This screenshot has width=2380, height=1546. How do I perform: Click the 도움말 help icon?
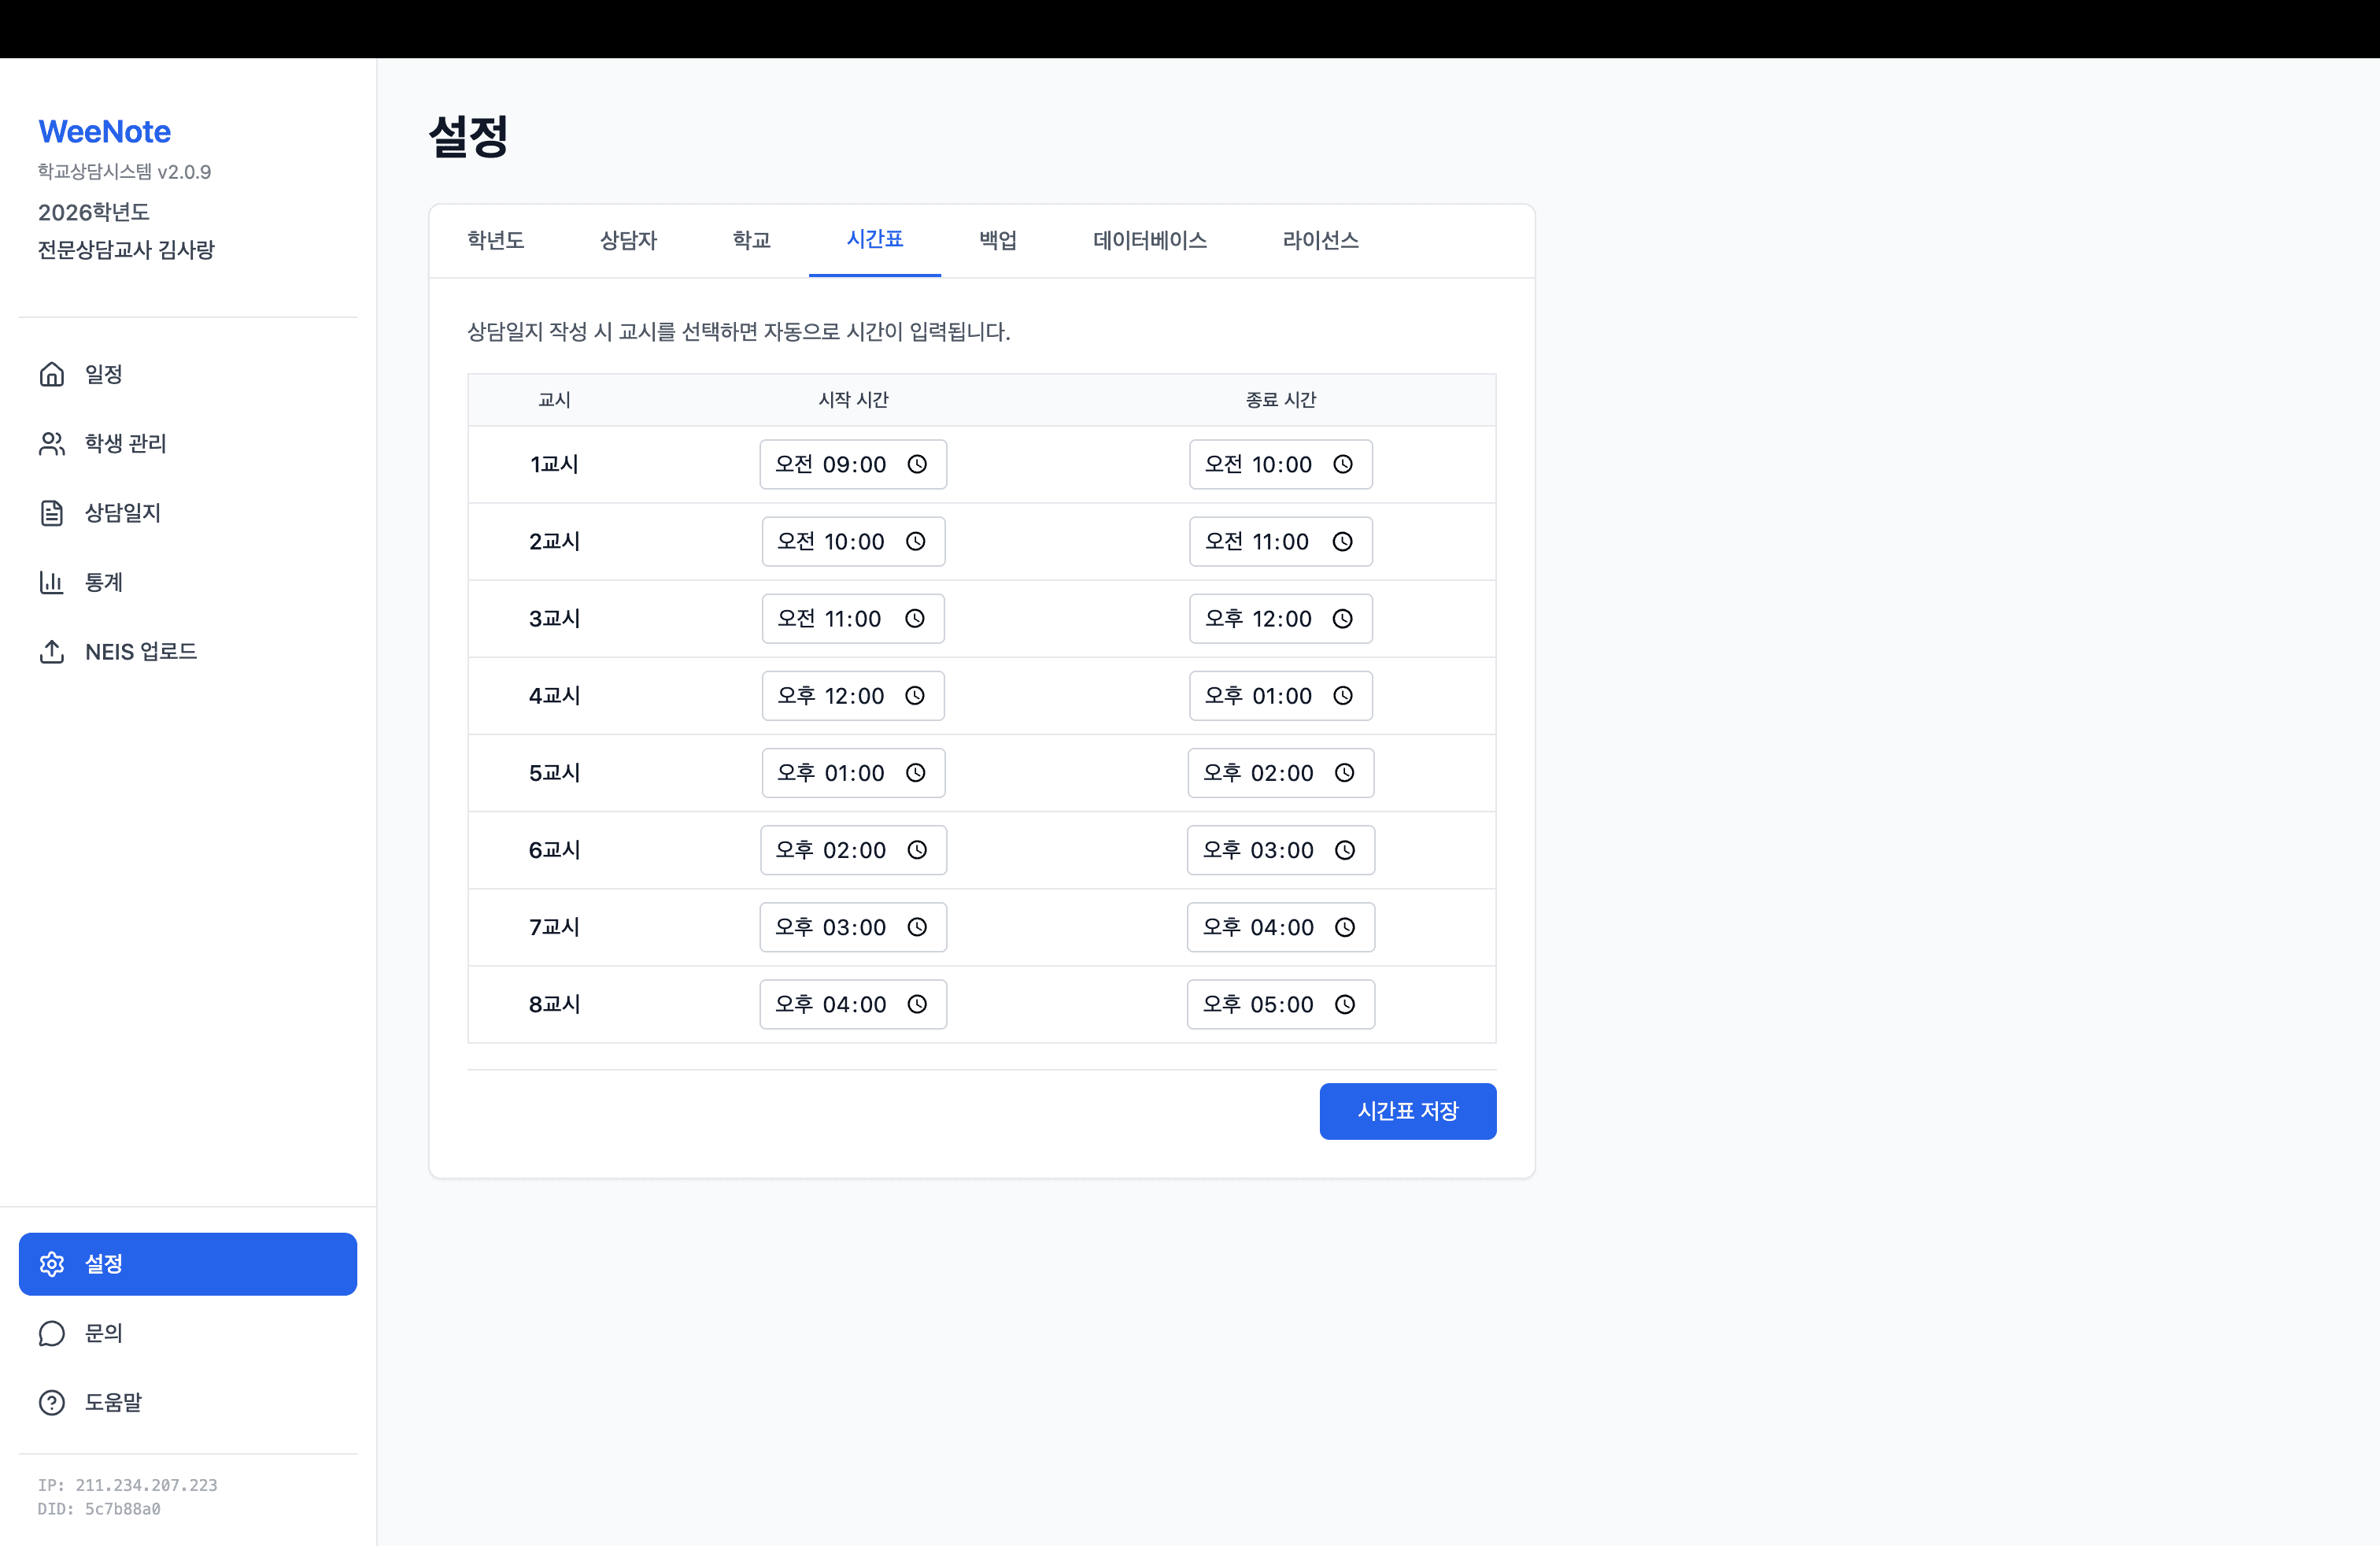52,1402
